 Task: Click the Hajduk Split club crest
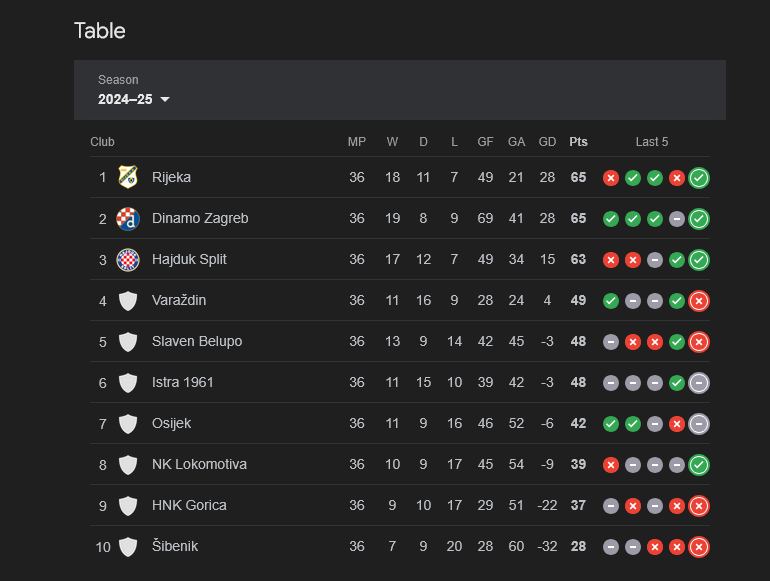pyautogui.click(x=127, y=259)
